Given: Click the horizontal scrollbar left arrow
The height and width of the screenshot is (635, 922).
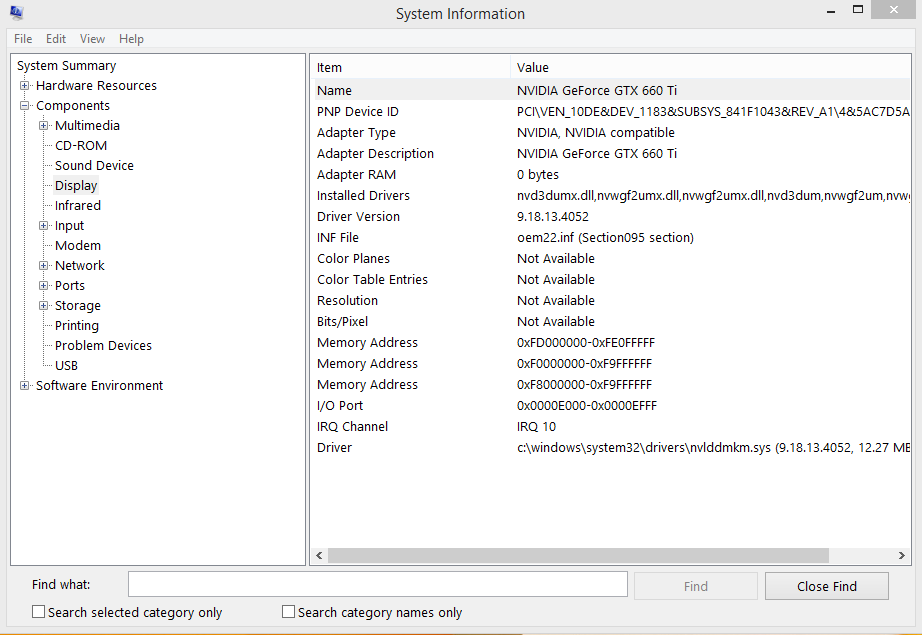Looking at the screenshot, I should pos(319,555).
